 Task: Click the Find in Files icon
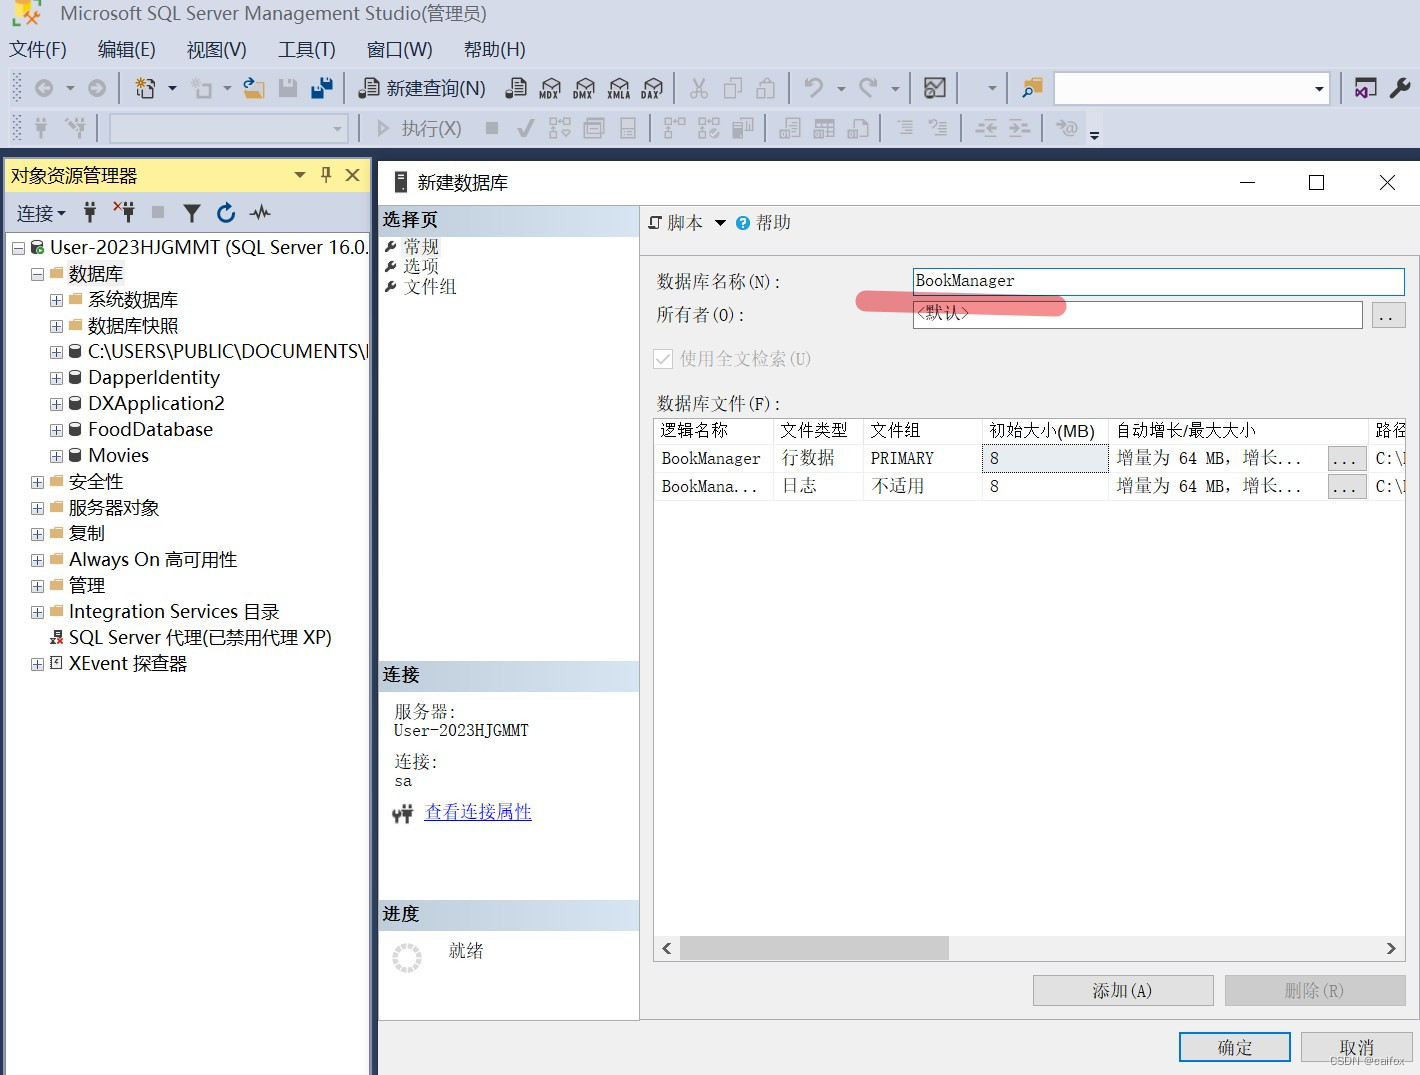pyautogui.click(x=1032, y=88)
